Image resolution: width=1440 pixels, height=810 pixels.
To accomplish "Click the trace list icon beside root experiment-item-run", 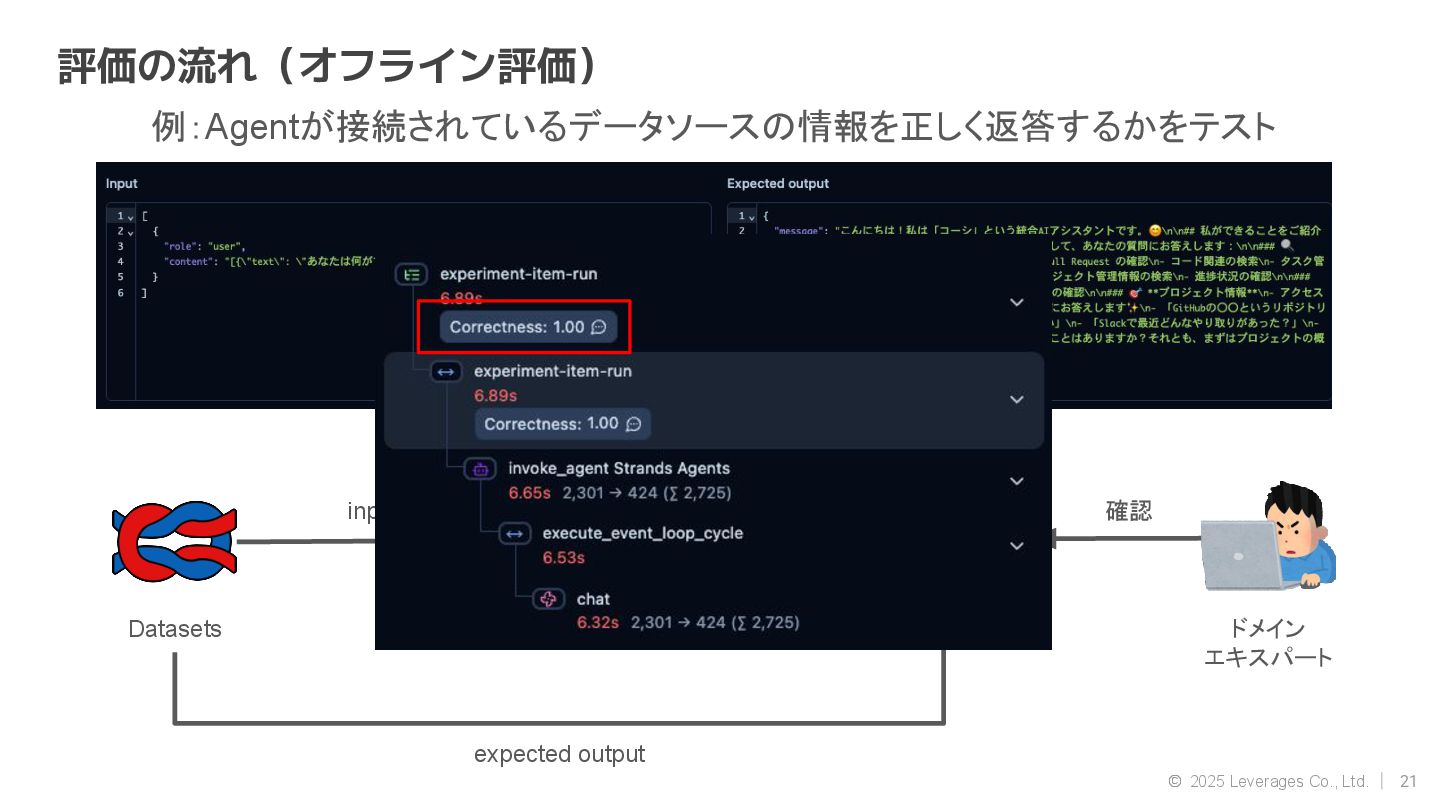I will click(411, 274).
